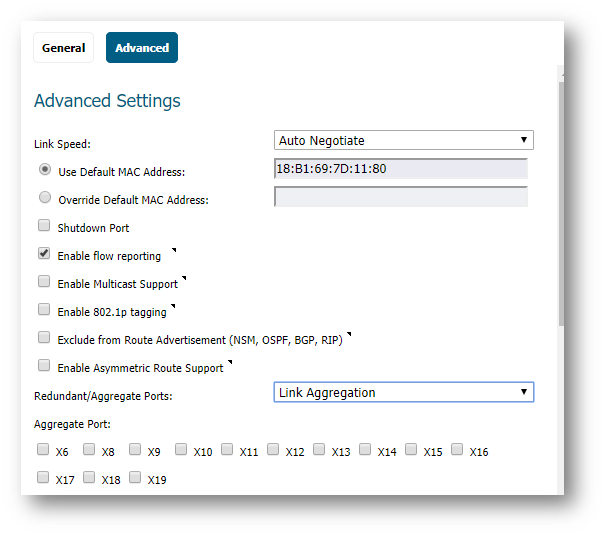Open the Link Speed Auto Negotiate dropdown
The height and width of the screenshot is (537, 606).
pos(404,140)
